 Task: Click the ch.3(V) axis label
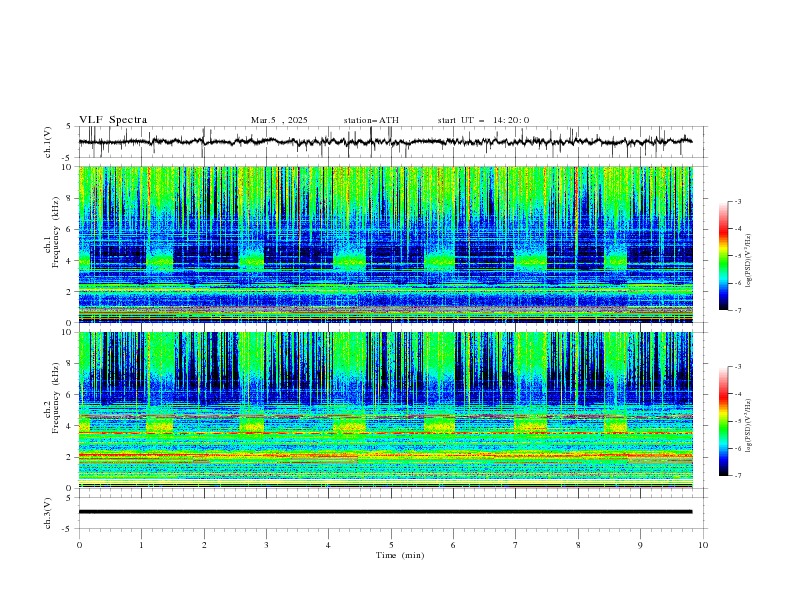[x=48, y=513]
